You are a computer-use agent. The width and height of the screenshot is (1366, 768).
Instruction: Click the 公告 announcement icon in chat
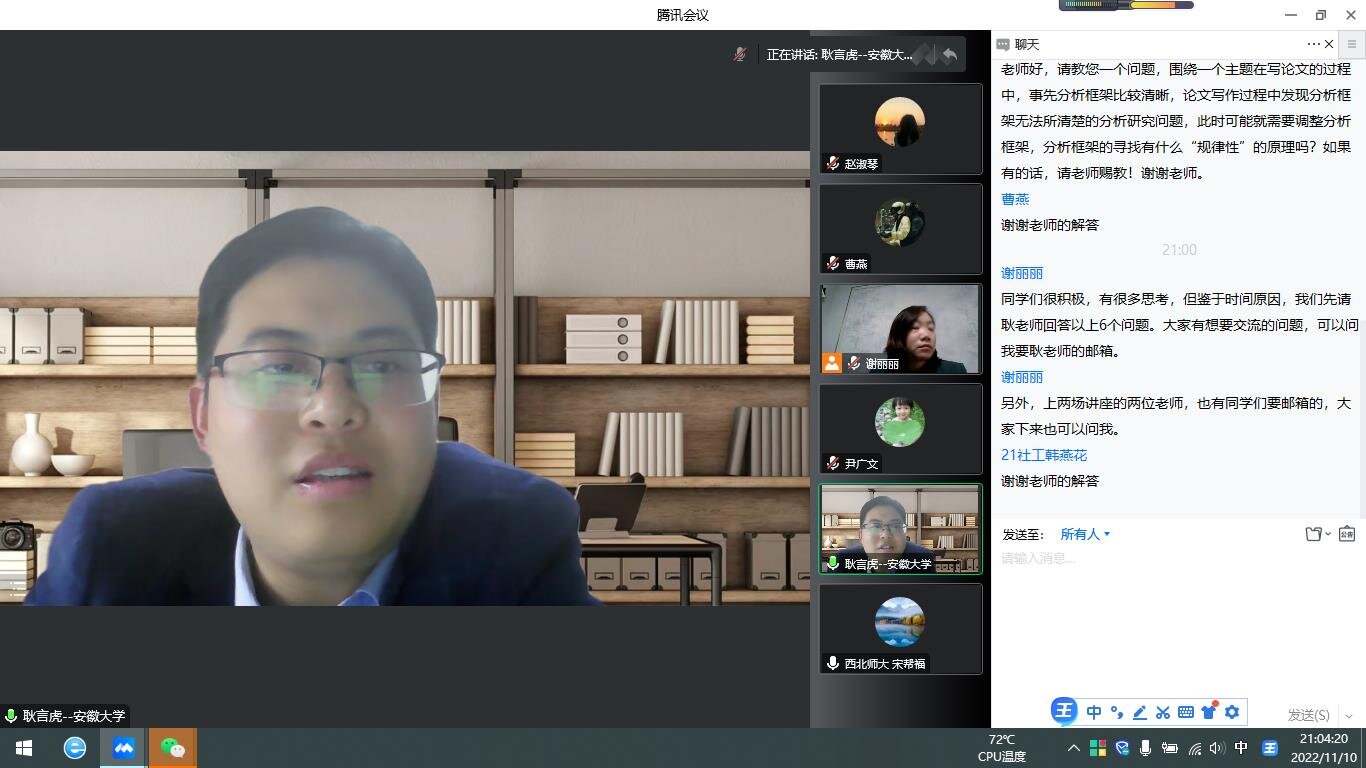(x=1347, y=534)
